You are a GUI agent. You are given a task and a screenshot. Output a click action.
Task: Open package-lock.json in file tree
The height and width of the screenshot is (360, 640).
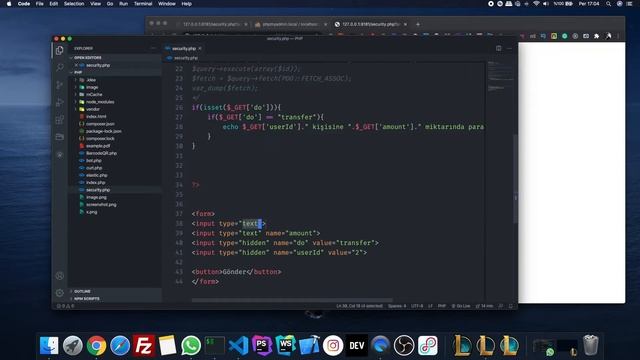(104, 131)
